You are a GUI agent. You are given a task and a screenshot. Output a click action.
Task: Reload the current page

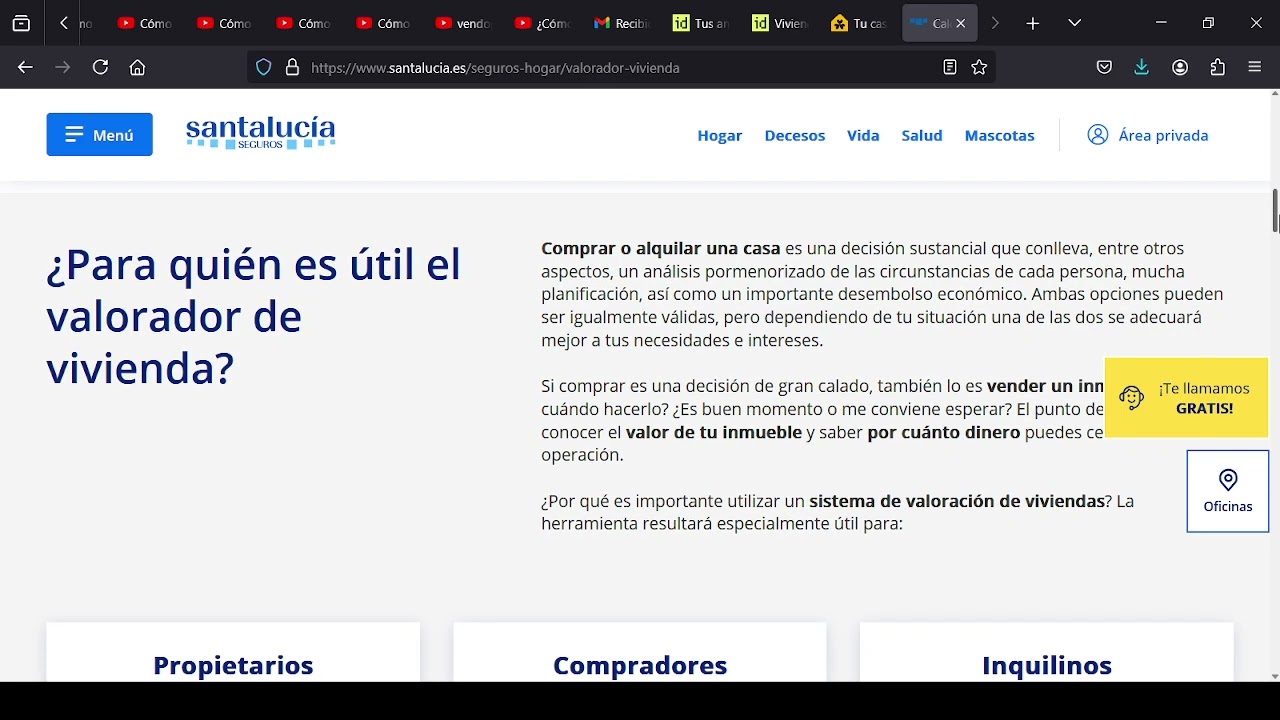click(x=100, y=68)
